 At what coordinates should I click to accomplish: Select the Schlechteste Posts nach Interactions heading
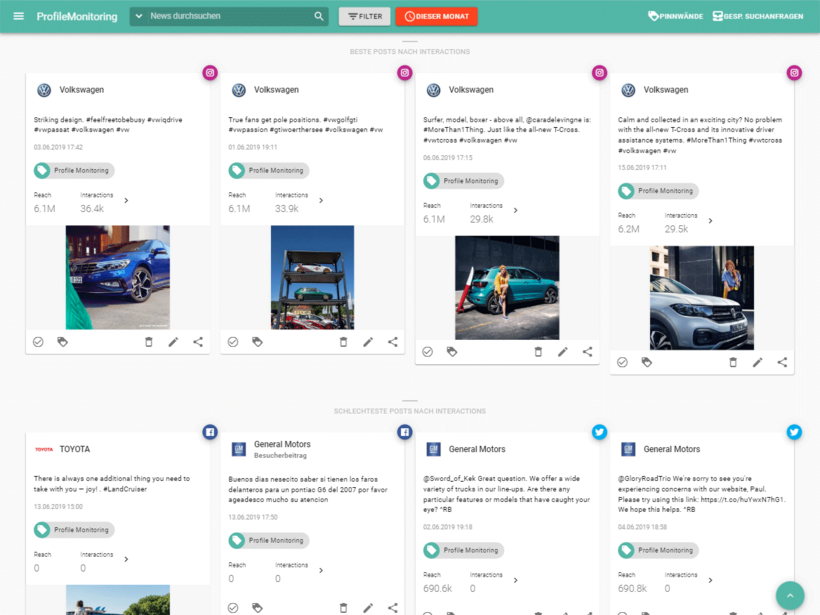[410, 411]
